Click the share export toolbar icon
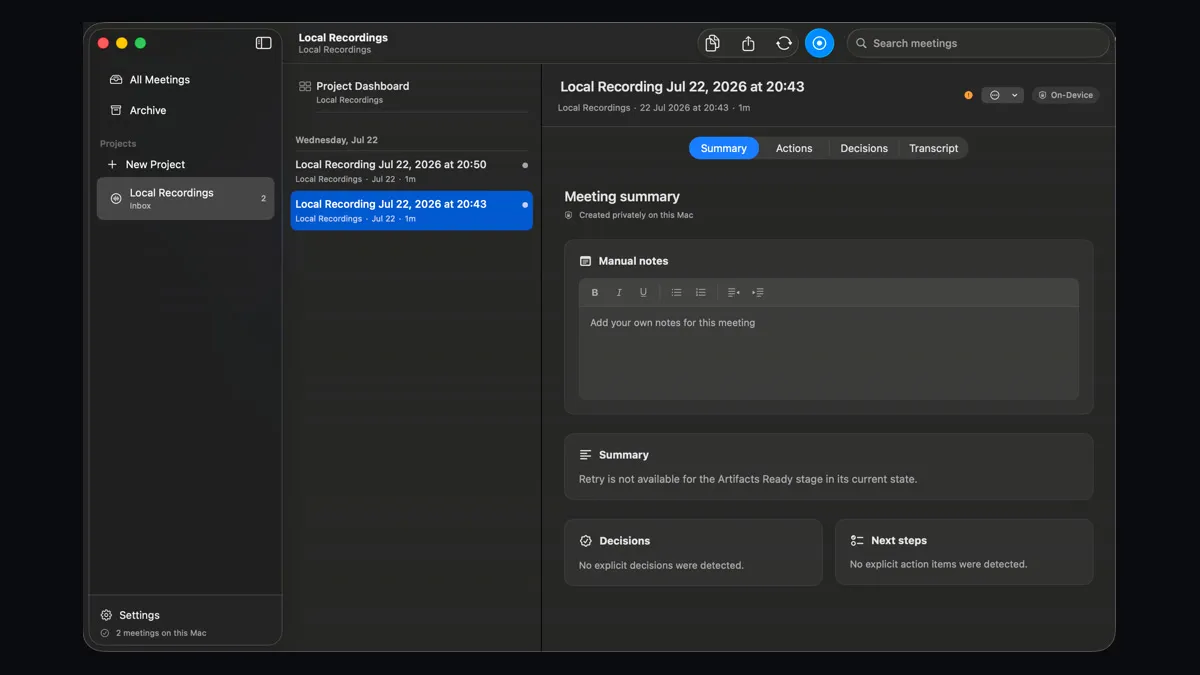 pyautogui.click(x=748, y=43)
